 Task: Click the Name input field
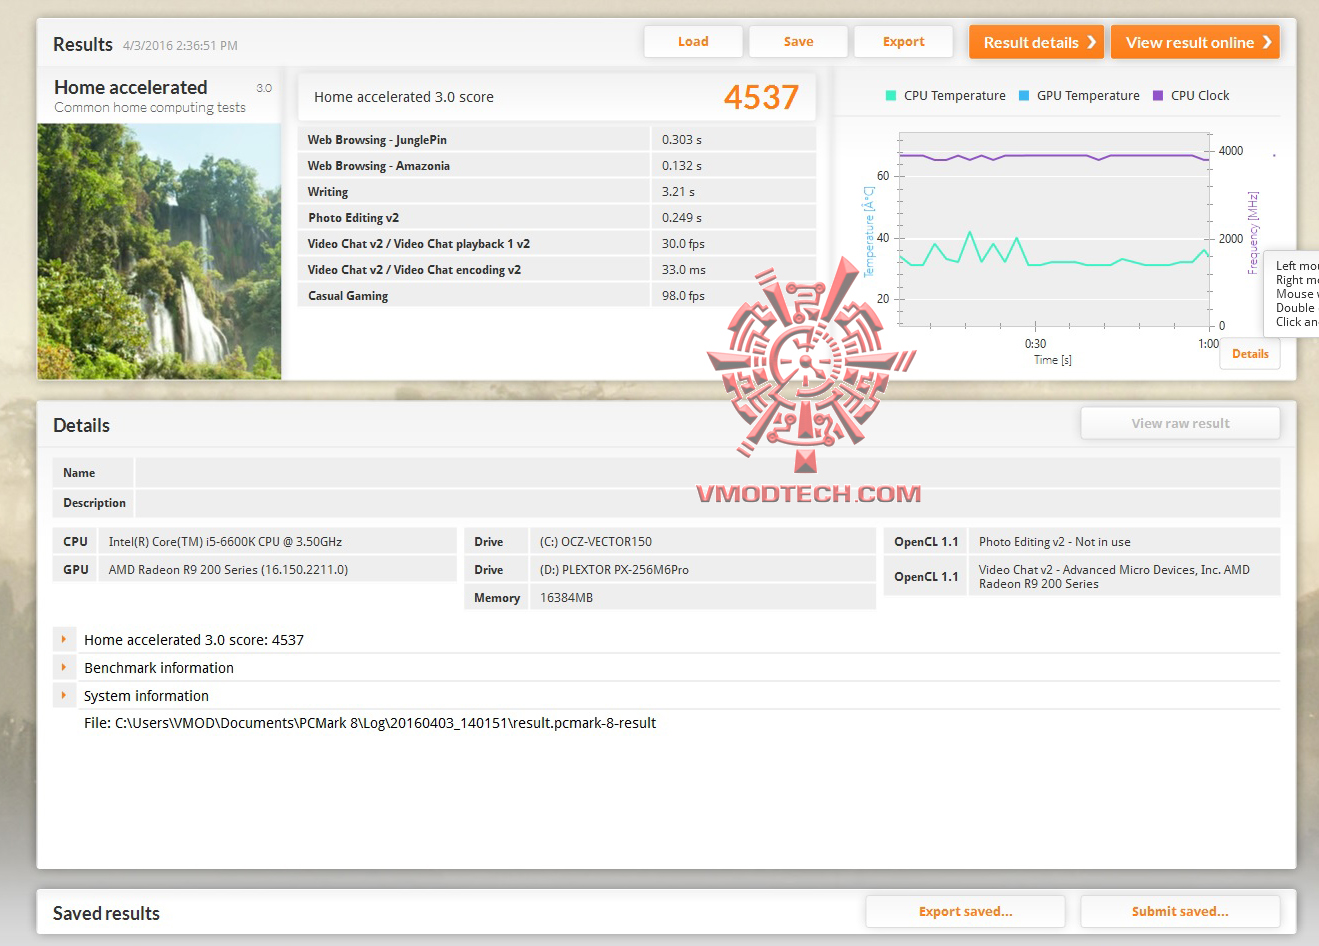click(x=707, y=473)
